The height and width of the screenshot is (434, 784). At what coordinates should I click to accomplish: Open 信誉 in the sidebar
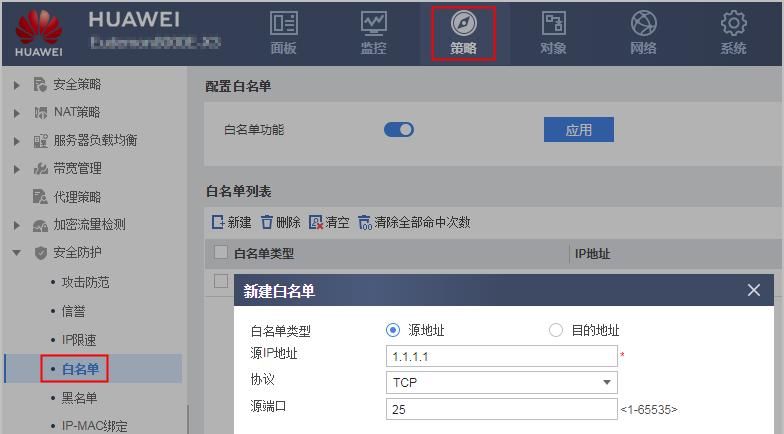pyautogui.click(x=74, y=312)
